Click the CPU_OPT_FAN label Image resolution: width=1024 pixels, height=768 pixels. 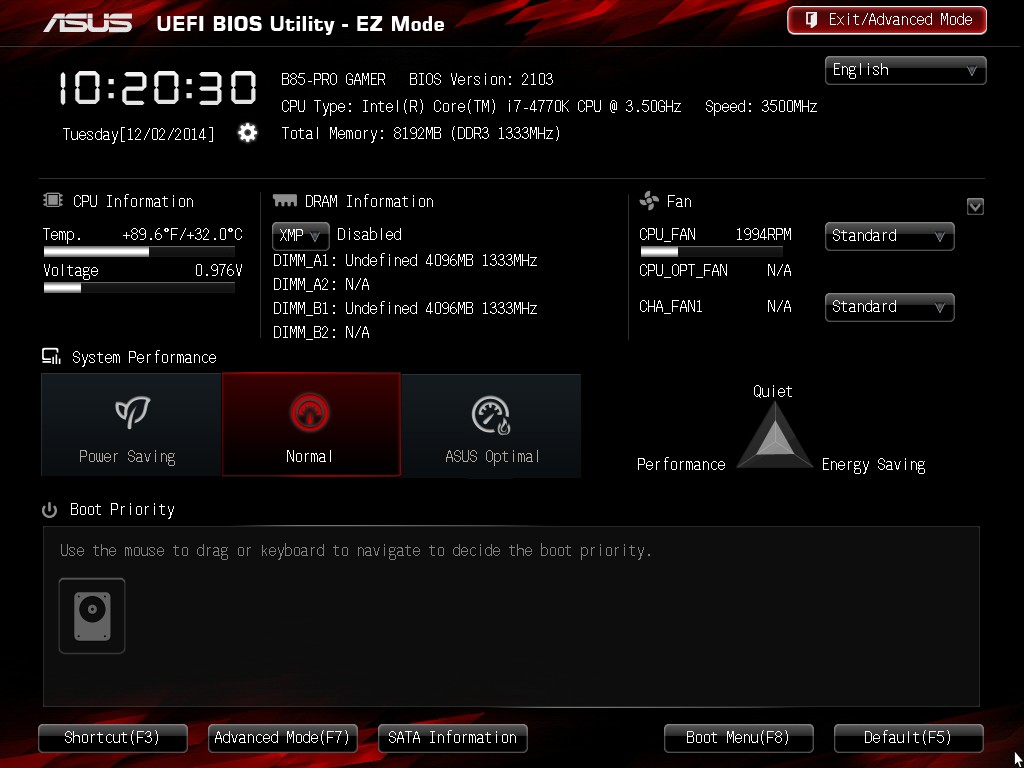click(x=683, y=270)
